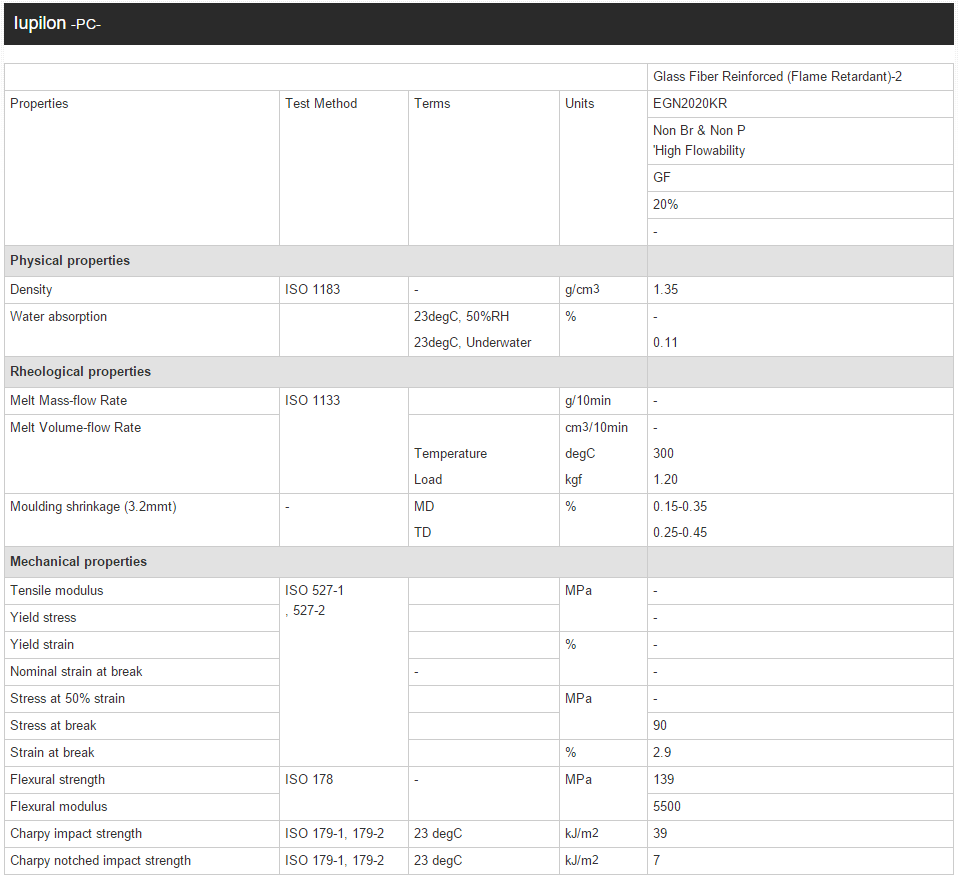Click the 'Physical properties' section heading
The image size is (958, 875).
point(70,260)
